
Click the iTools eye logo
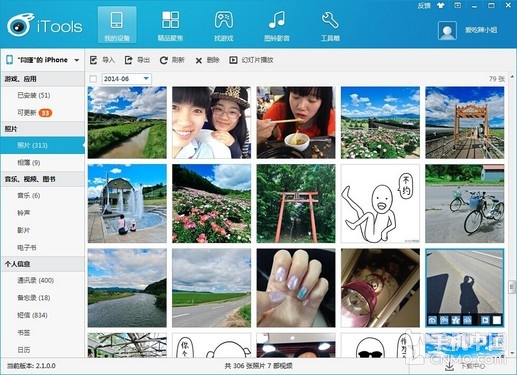(21, 25)
